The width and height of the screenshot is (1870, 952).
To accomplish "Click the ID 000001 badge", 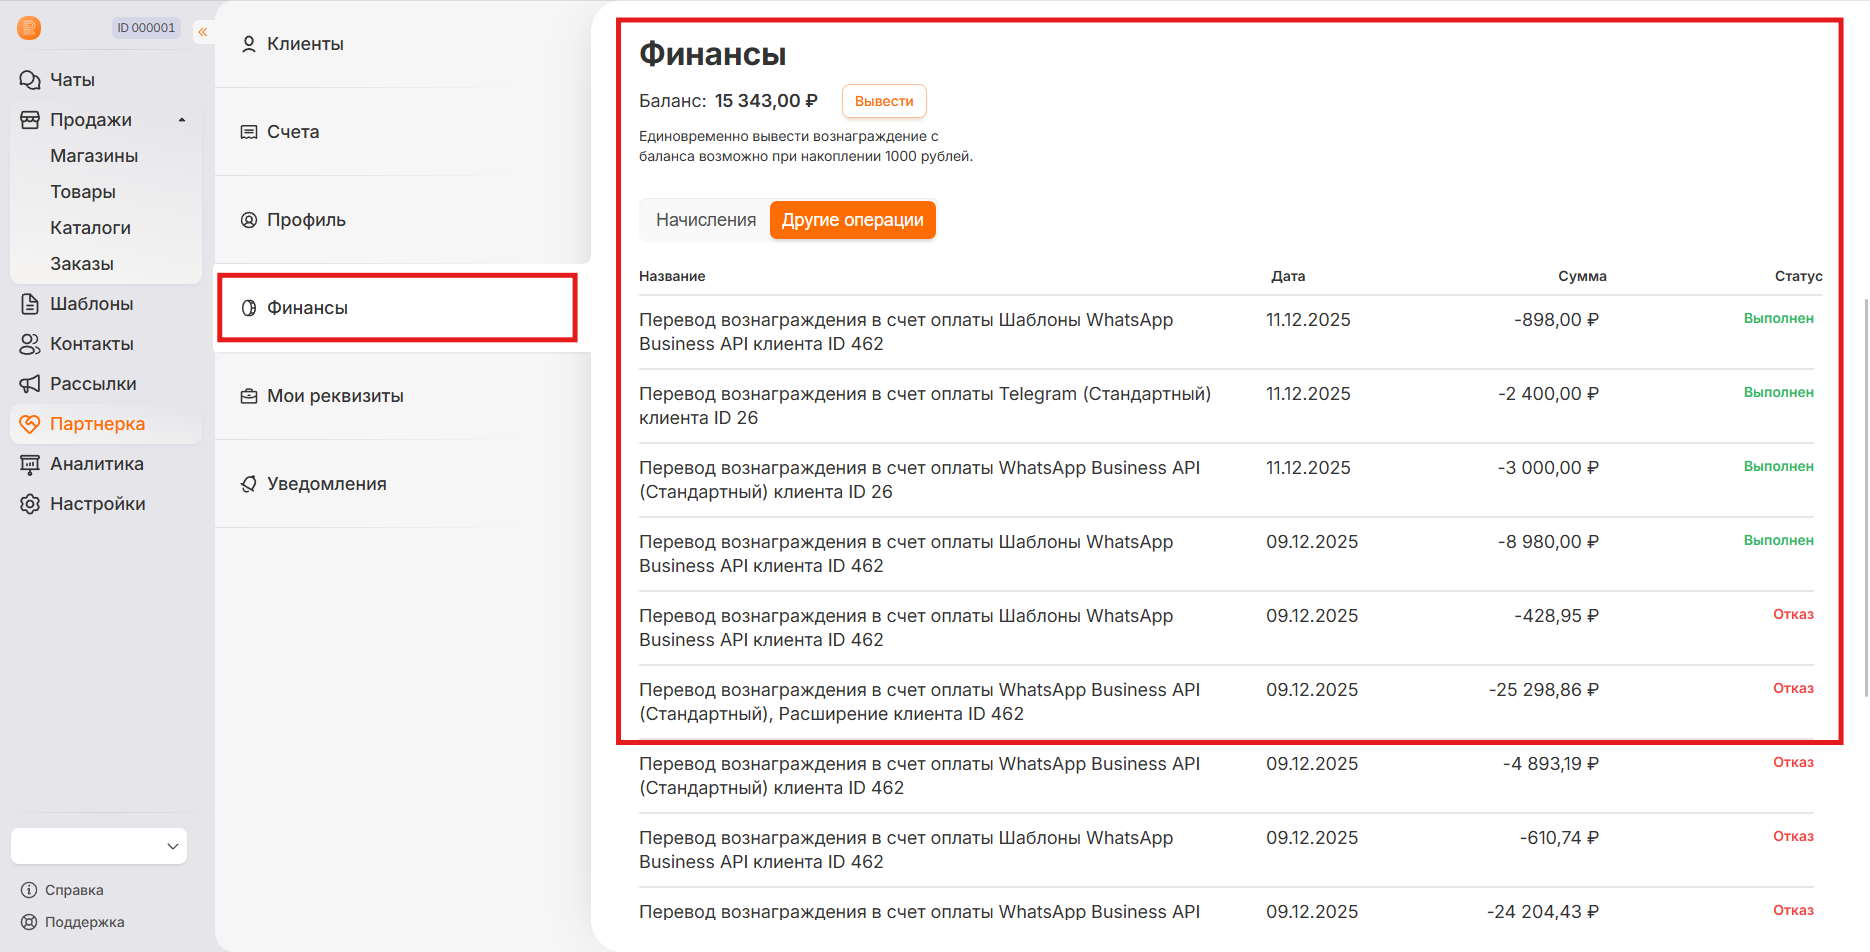I will pos(146,28).
